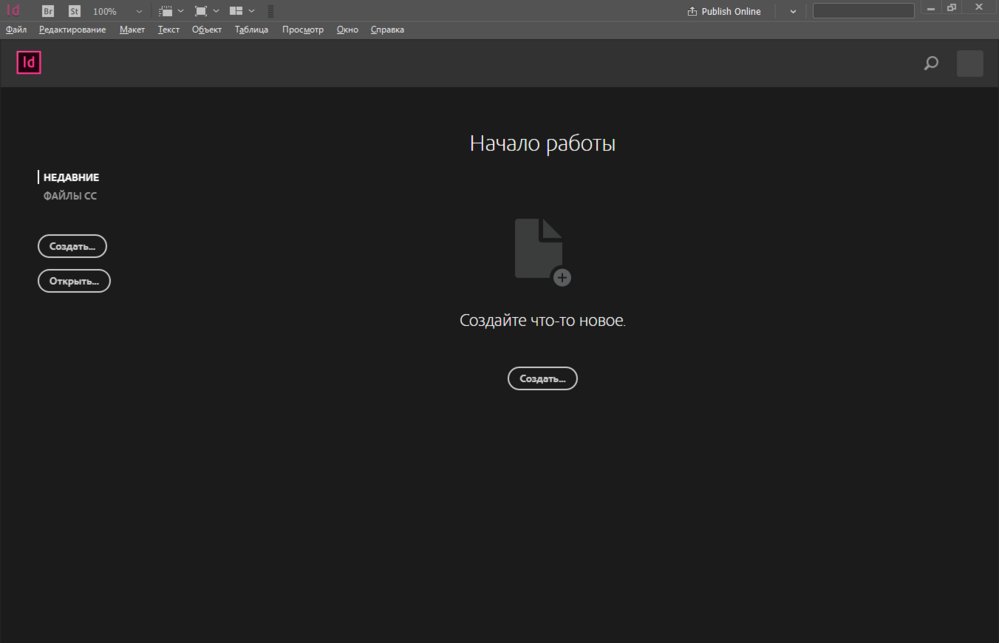Expand the workspace switcher chevron
Viewport: 999px width, 643px height.
(x=793, y=12)
